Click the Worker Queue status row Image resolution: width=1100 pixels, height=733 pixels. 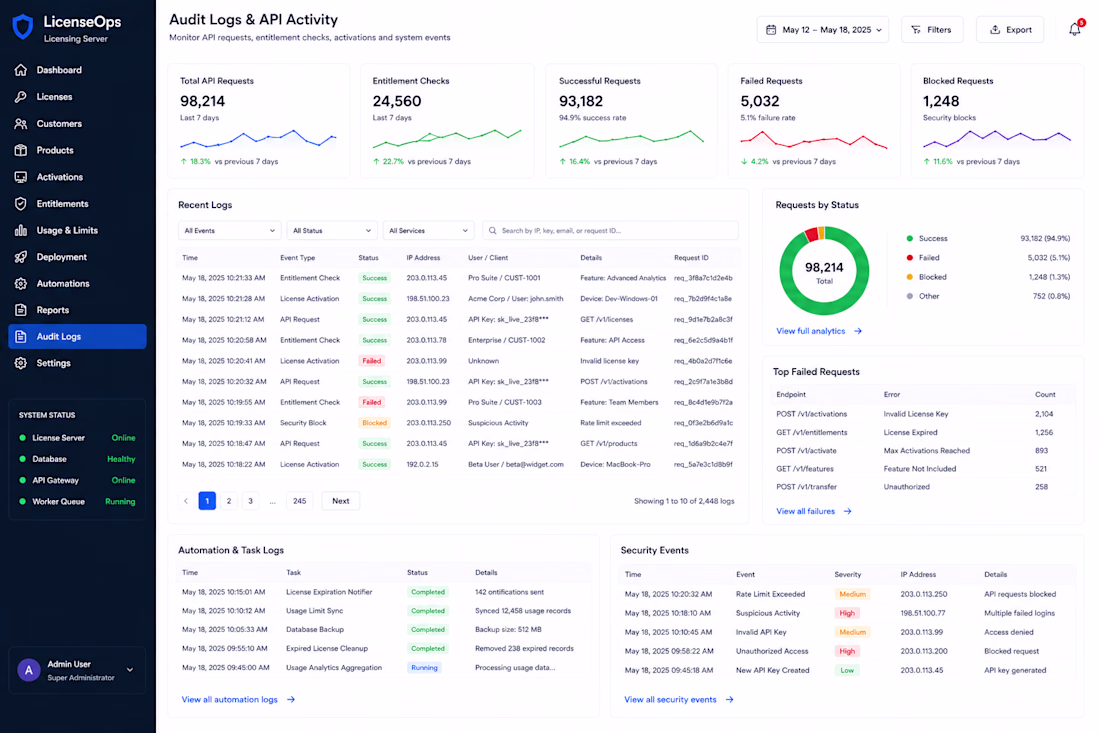pyautogui.click(x=77, y=502)
